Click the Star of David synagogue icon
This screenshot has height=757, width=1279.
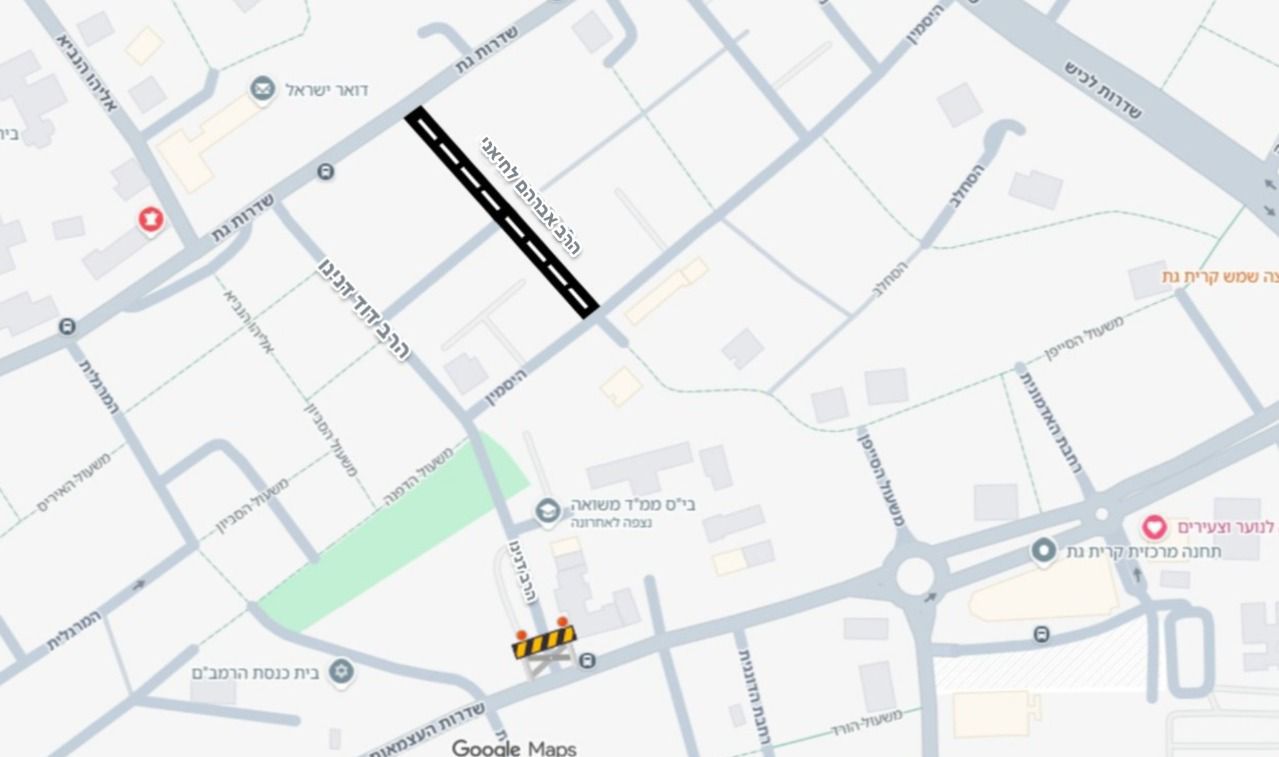tap(342, 672)
